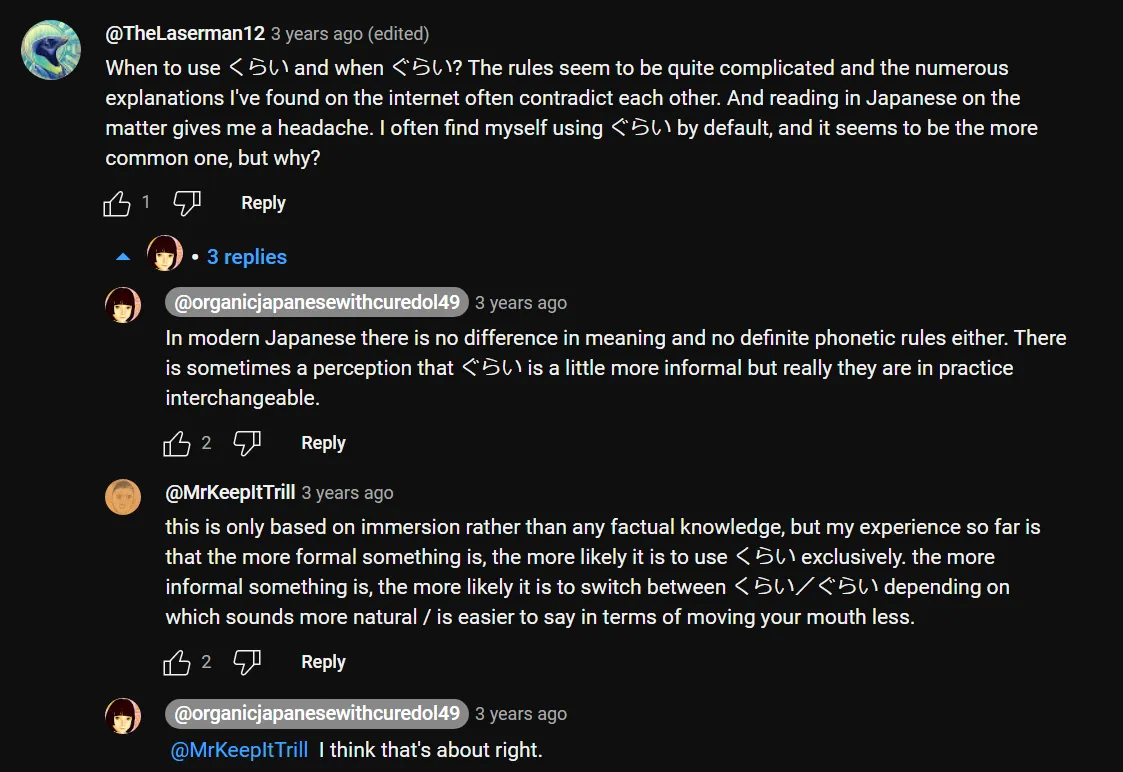Reply to TheLaserman12's comment

coord(263,203)
